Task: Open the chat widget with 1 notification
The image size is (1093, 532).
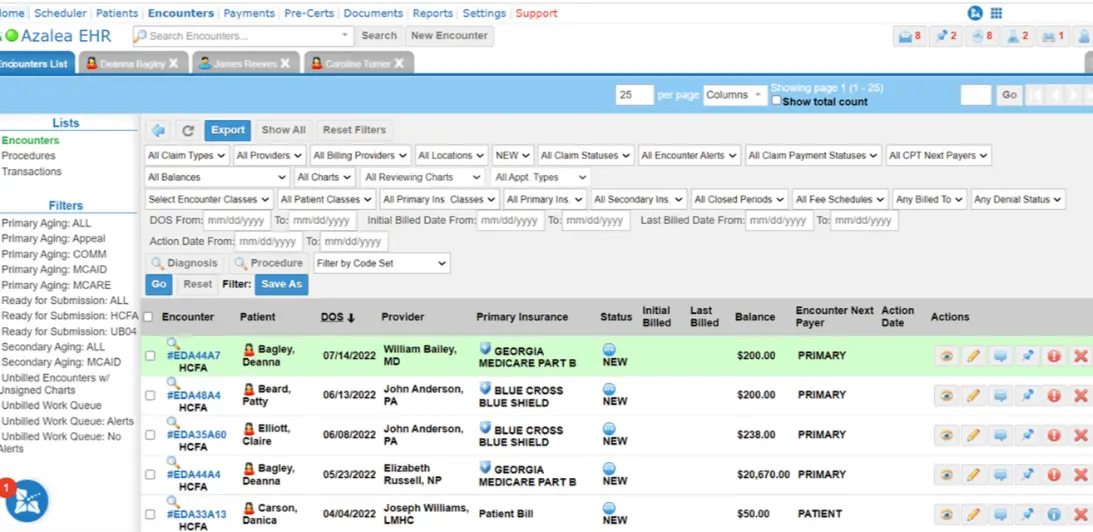Action: (x=26, y=501)
